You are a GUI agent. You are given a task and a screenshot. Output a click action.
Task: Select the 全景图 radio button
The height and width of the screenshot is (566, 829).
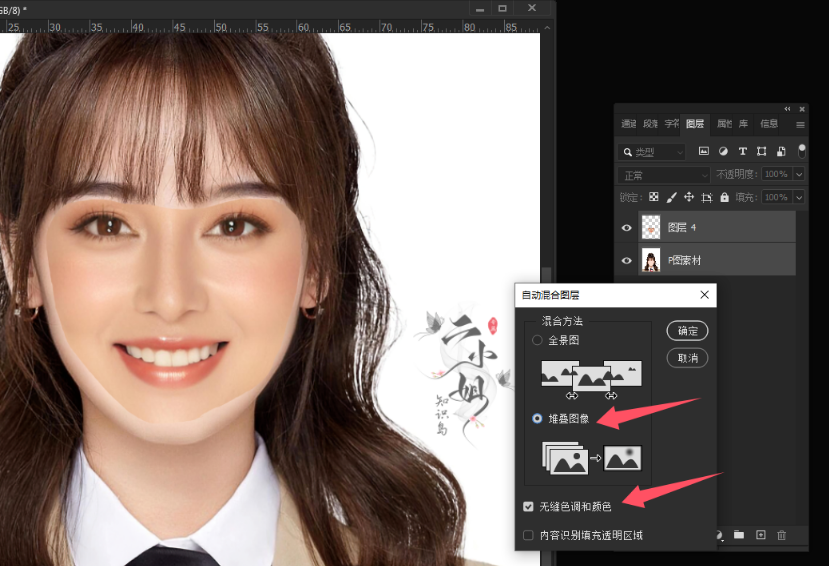click(537, 340)
